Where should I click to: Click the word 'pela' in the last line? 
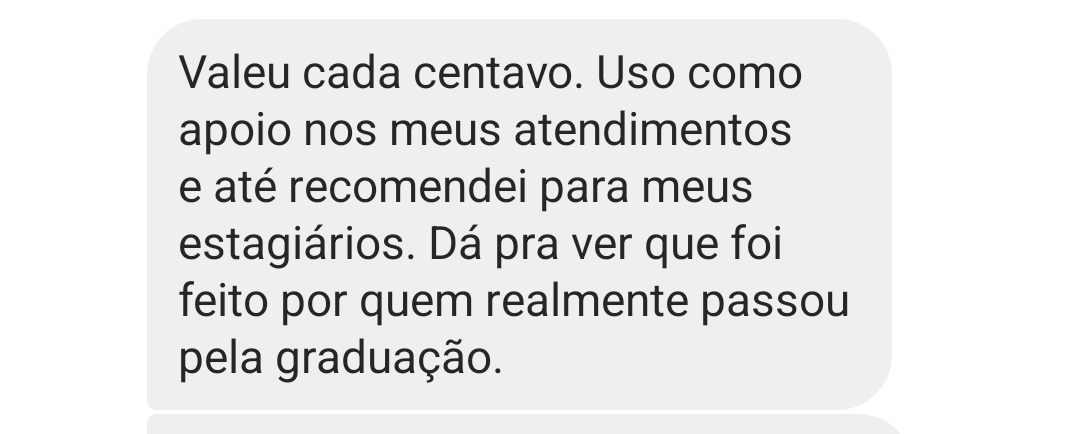(220, 360)
